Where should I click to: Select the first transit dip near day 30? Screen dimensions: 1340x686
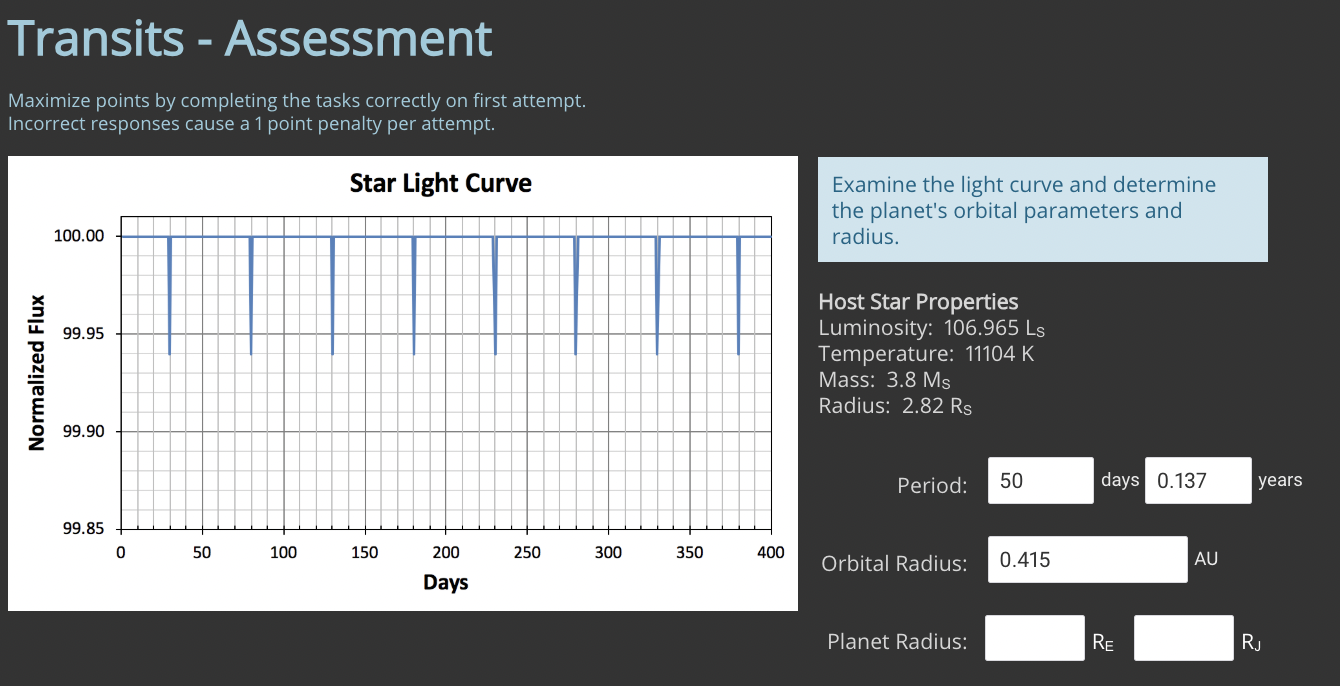[x=169, y=290]
